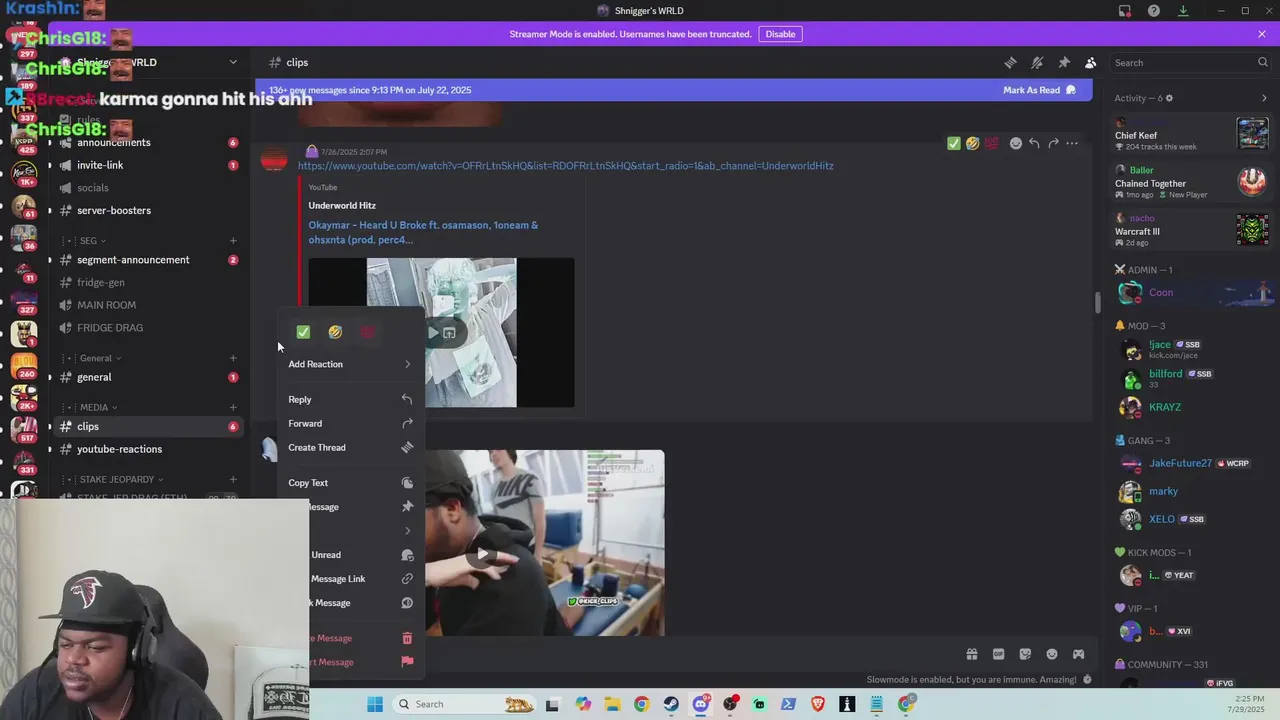This screenshot has width=1280, height=720.
Task: Click forward arrow on message hover toolbar
Action: [1053, 143]
